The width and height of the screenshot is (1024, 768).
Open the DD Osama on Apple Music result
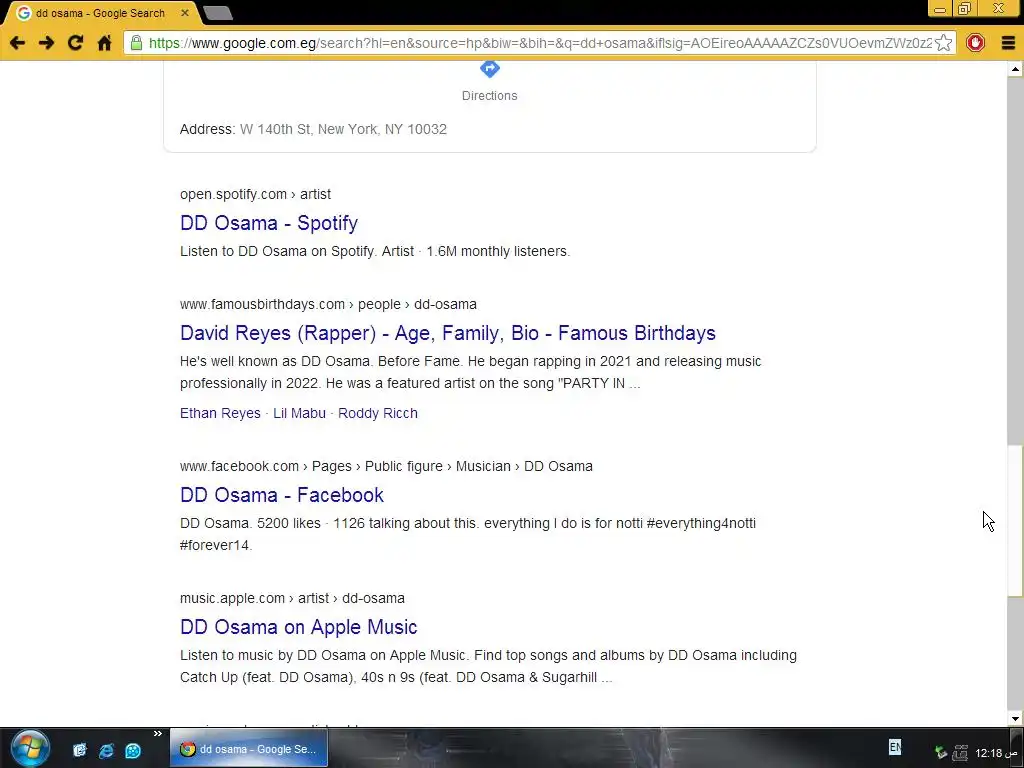tap(298, 627)
